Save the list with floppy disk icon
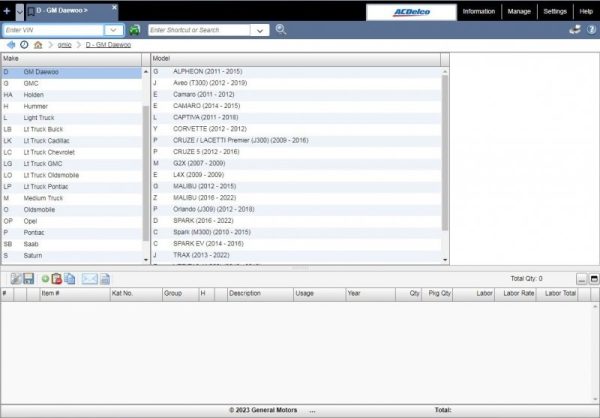The height and width of the screenshot is (418, 600). click(x=29, y=279)
